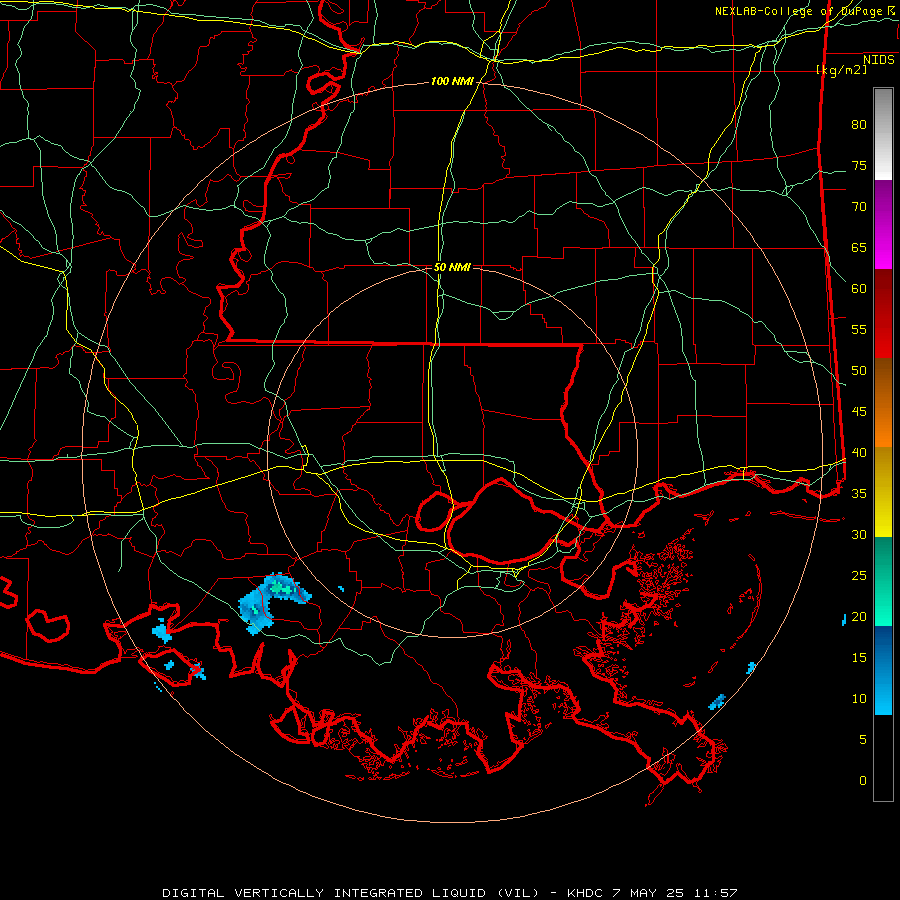This screenshot has width=900, height=900.
Task: Click the kg/m2 units label
Action: click(x=841, y=70)
